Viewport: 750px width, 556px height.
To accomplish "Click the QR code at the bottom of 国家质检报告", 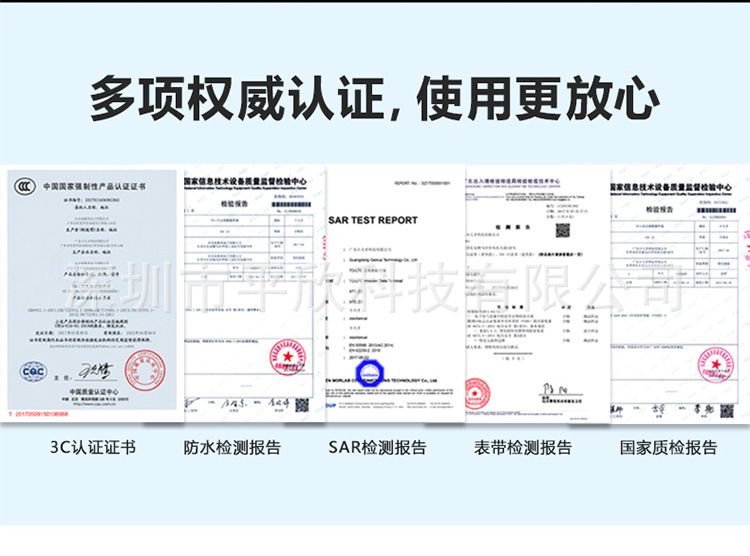I will click(x=727, y=411).
